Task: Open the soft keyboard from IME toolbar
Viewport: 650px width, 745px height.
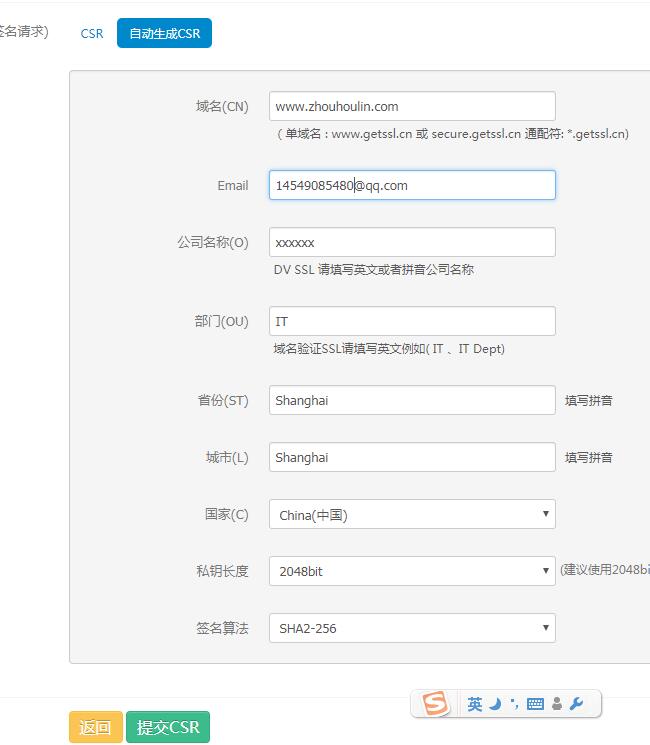Action: [x=535, y=704]
